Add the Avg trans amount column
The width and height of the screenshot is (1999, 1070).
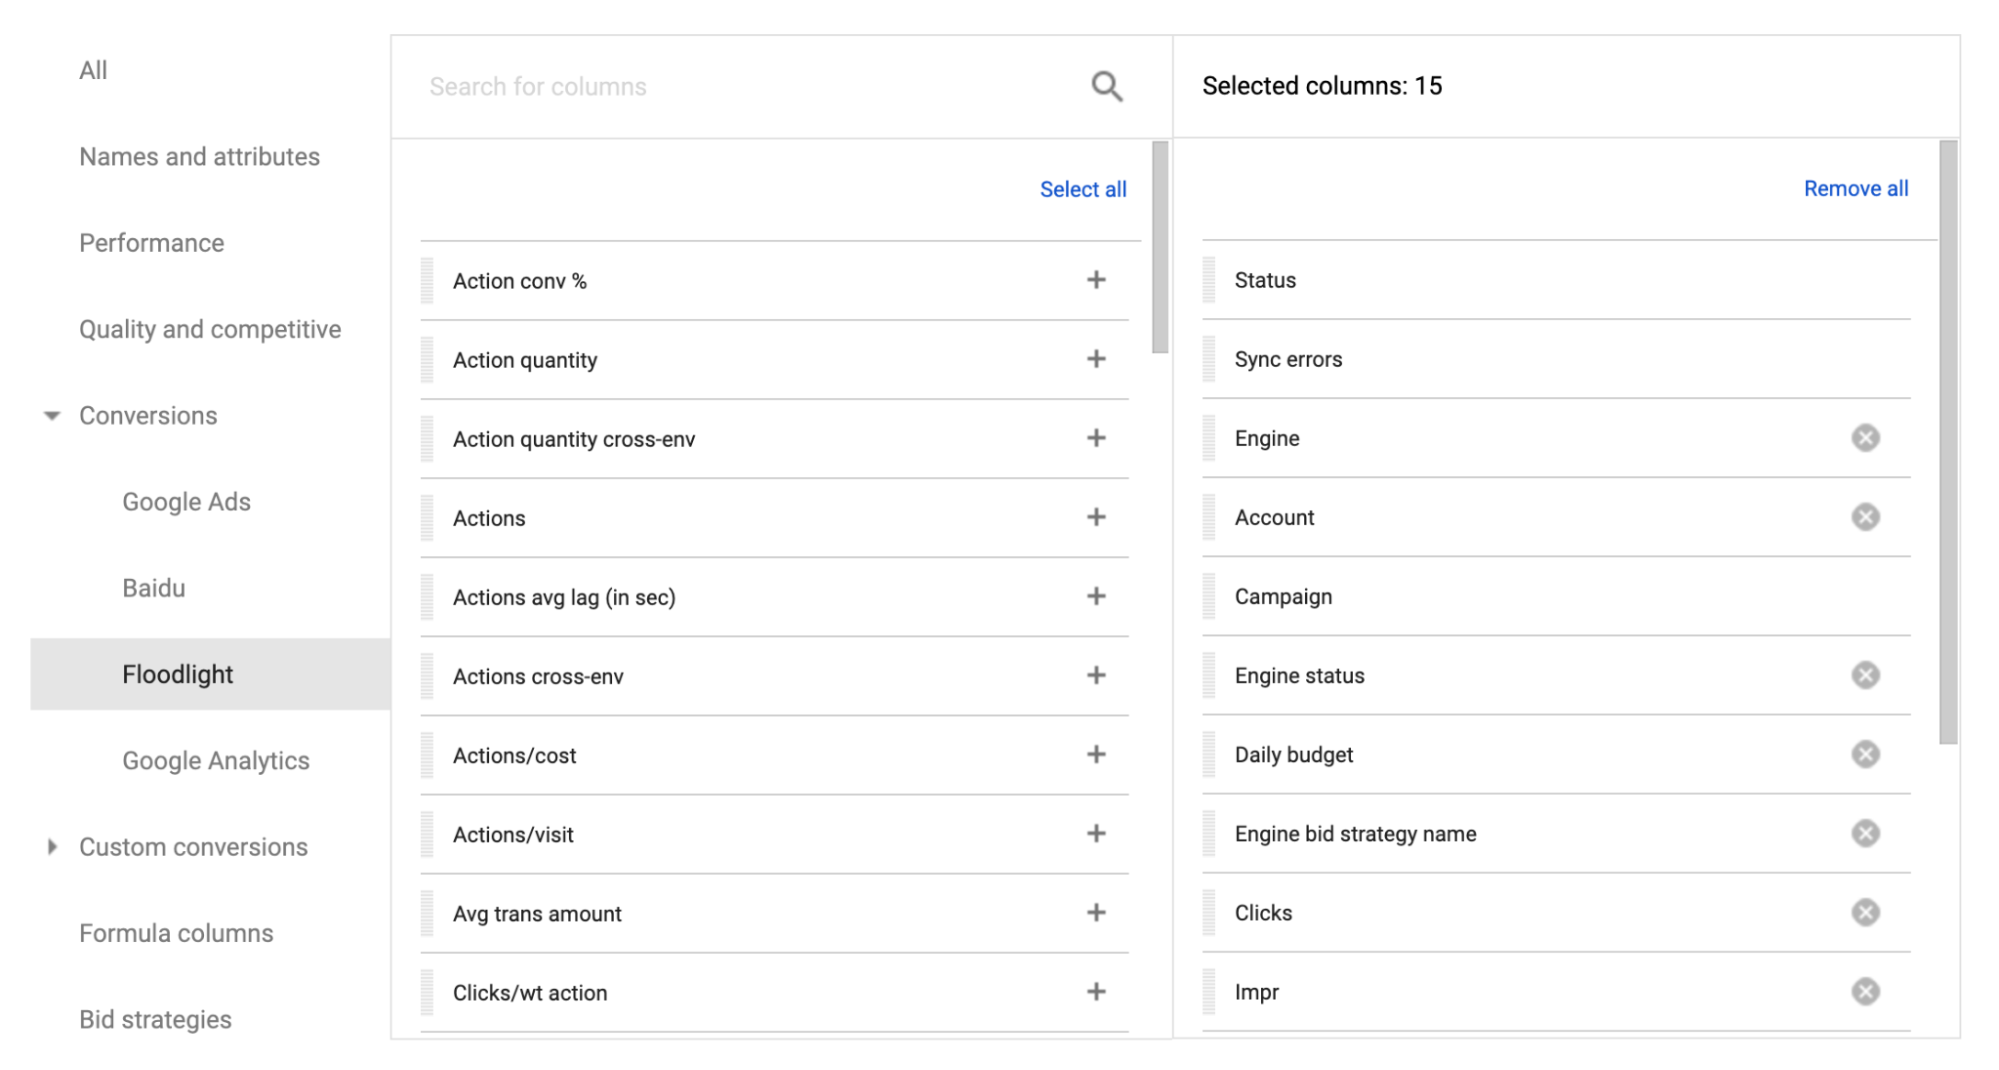[1096, 912]
